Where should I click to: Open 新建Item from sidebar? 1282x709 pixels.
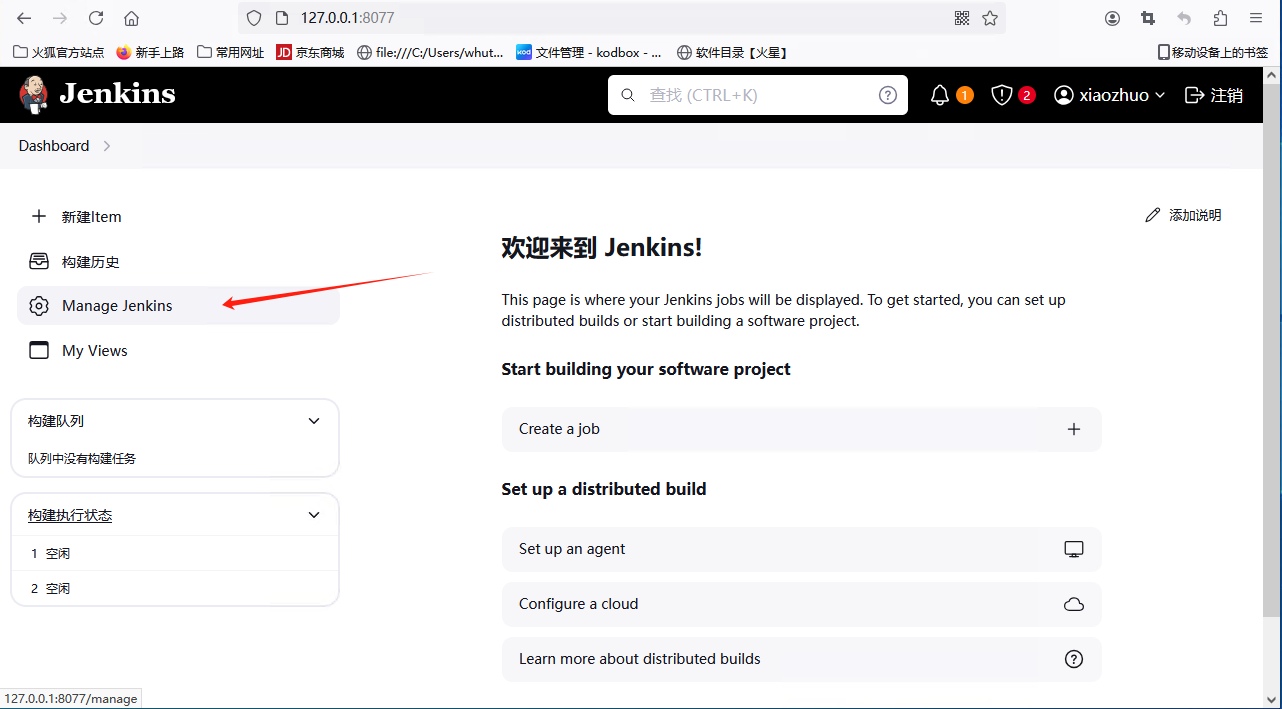(178, 217)
